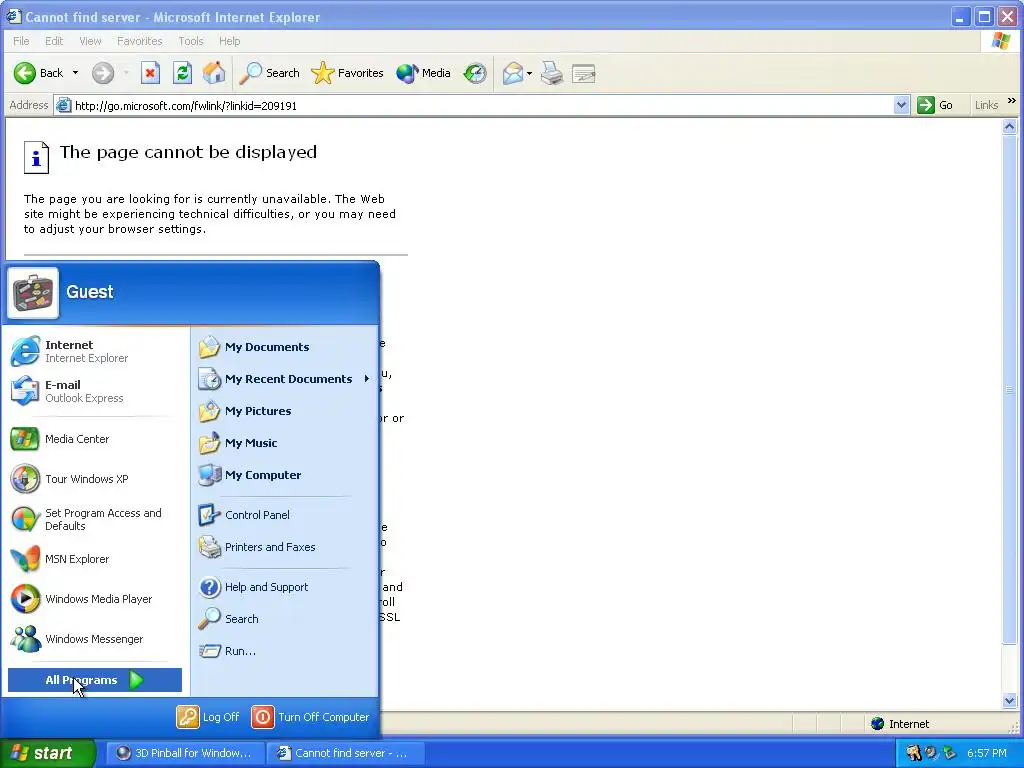
Task: Launch Windows Media Player
Action: (95, 599)
